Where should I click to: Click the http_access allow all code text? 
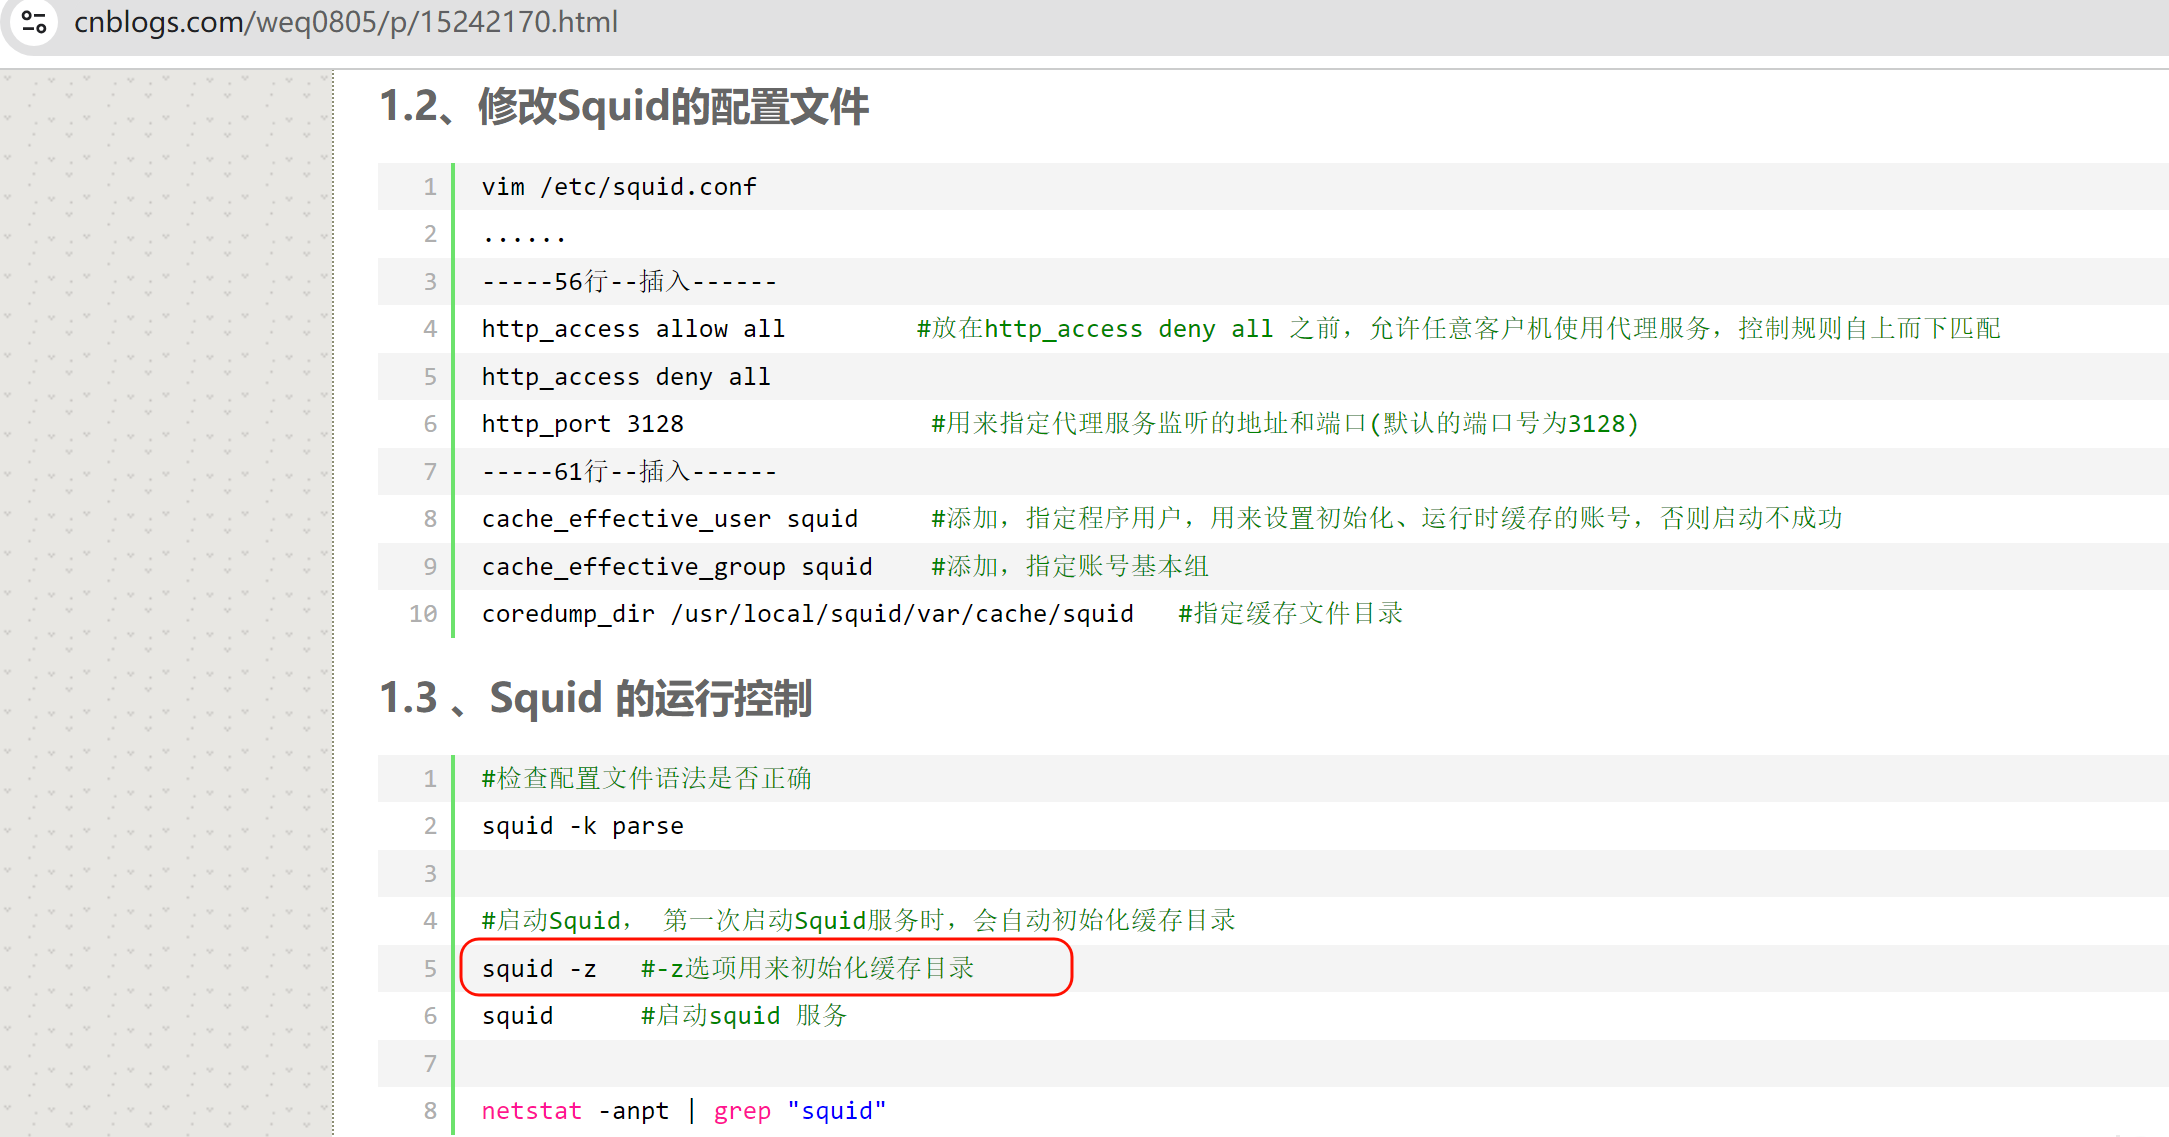click(x=633, y=329)
